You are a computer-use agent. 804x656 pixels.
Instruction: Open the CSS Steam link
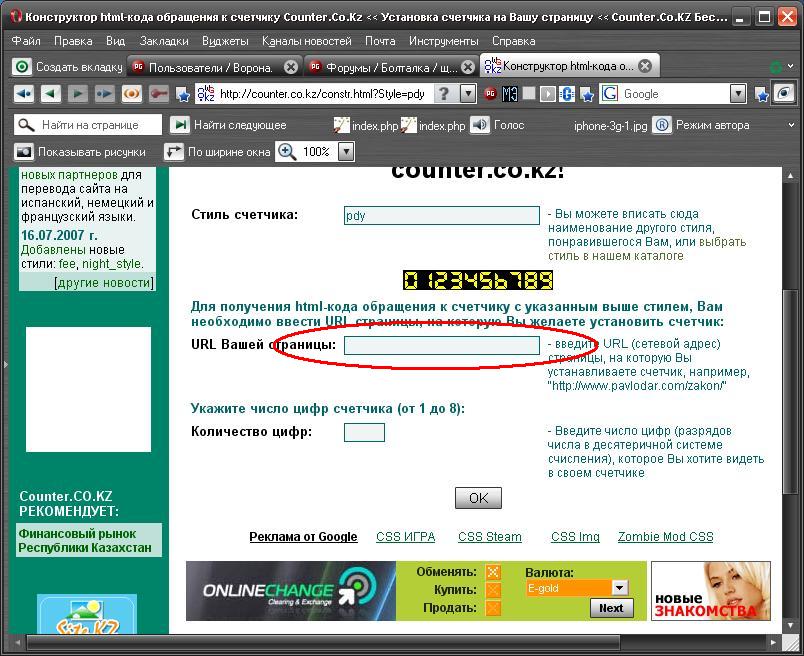coord(490,537)
